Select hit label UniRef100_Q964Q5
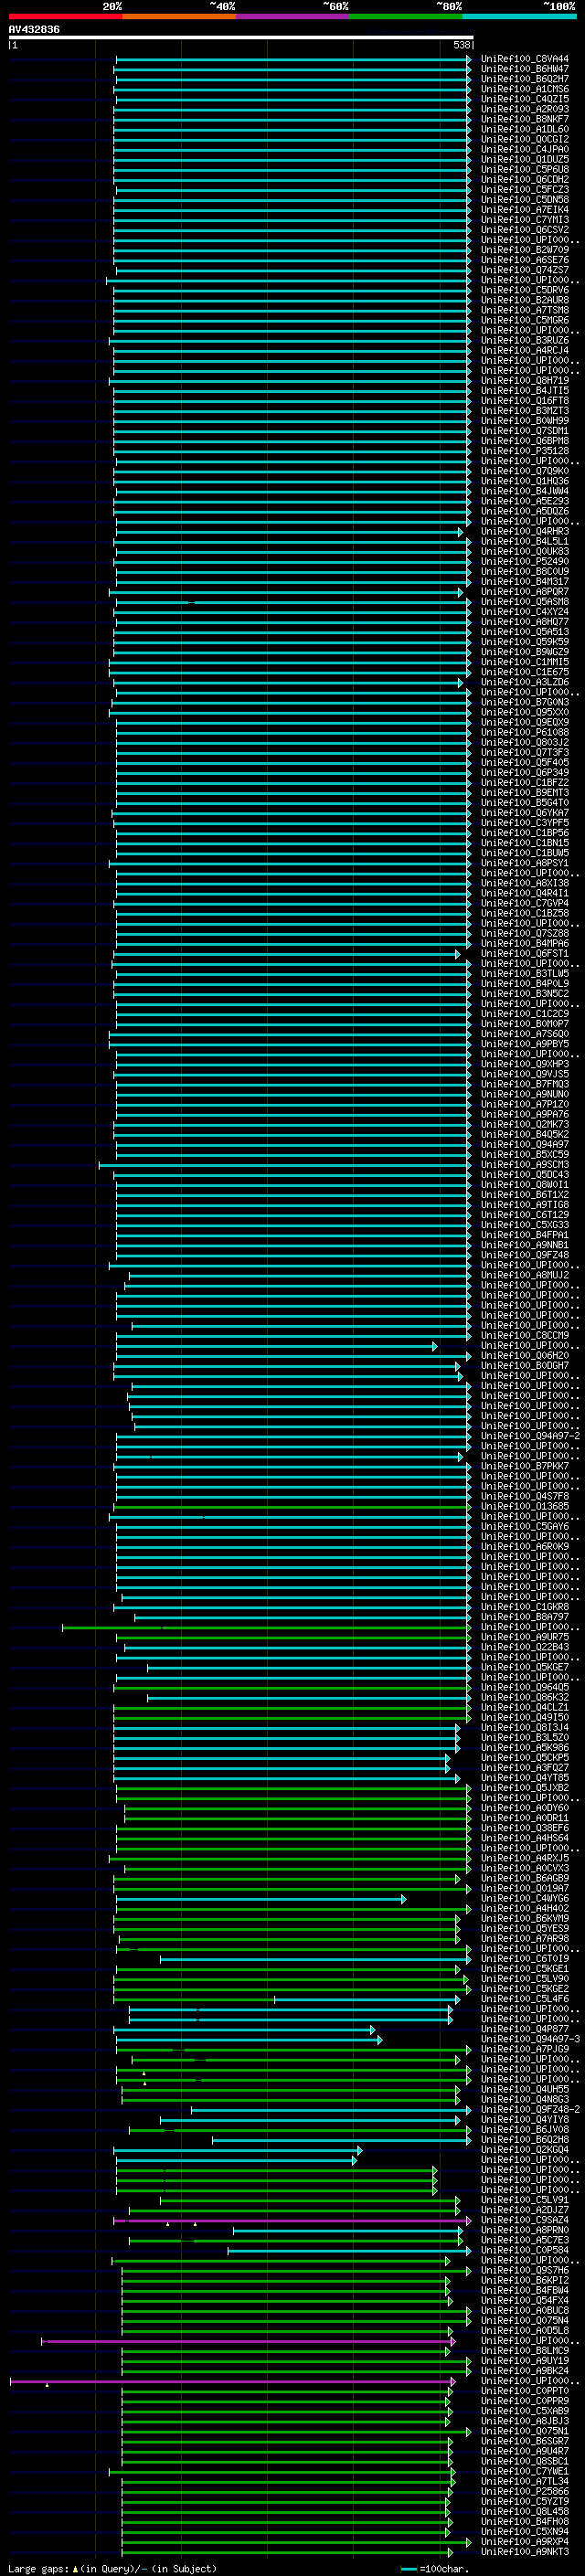585x2576 pixels. click(525, 1687)
